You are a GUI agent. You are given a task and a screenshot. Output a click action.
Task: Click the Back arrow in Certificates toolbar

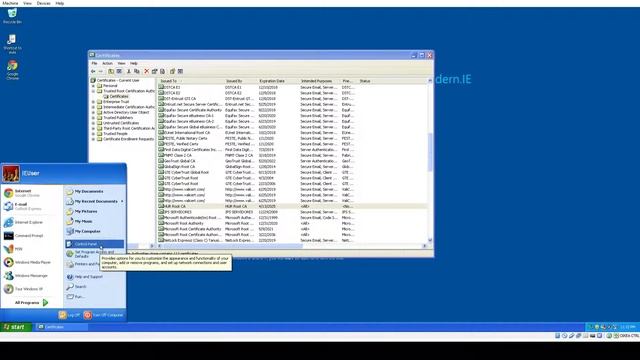click(93, 71)
